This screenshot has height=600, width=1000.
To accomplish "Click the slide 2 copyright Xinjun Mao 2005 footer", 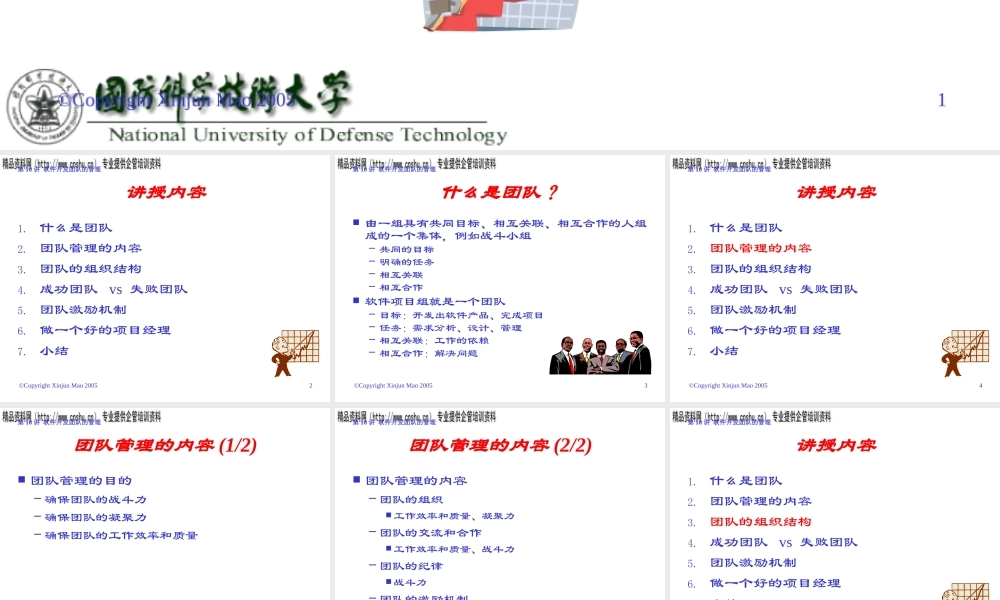I will (x=58, y=386).
